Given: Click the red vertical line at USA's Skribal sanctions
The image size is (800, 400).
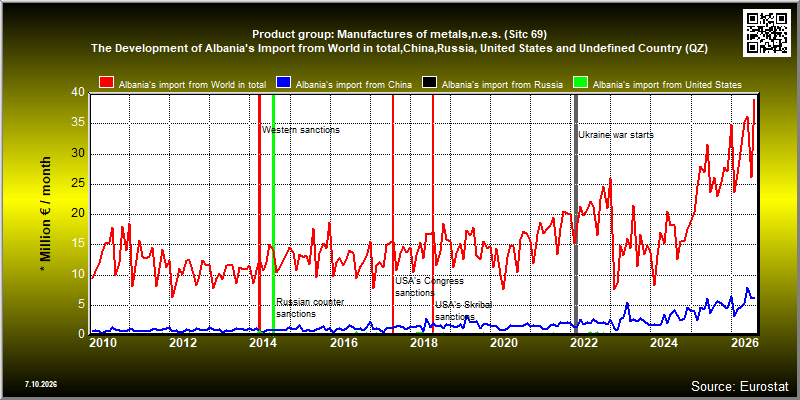Looking at the screenshot, I should click(433, 213).
